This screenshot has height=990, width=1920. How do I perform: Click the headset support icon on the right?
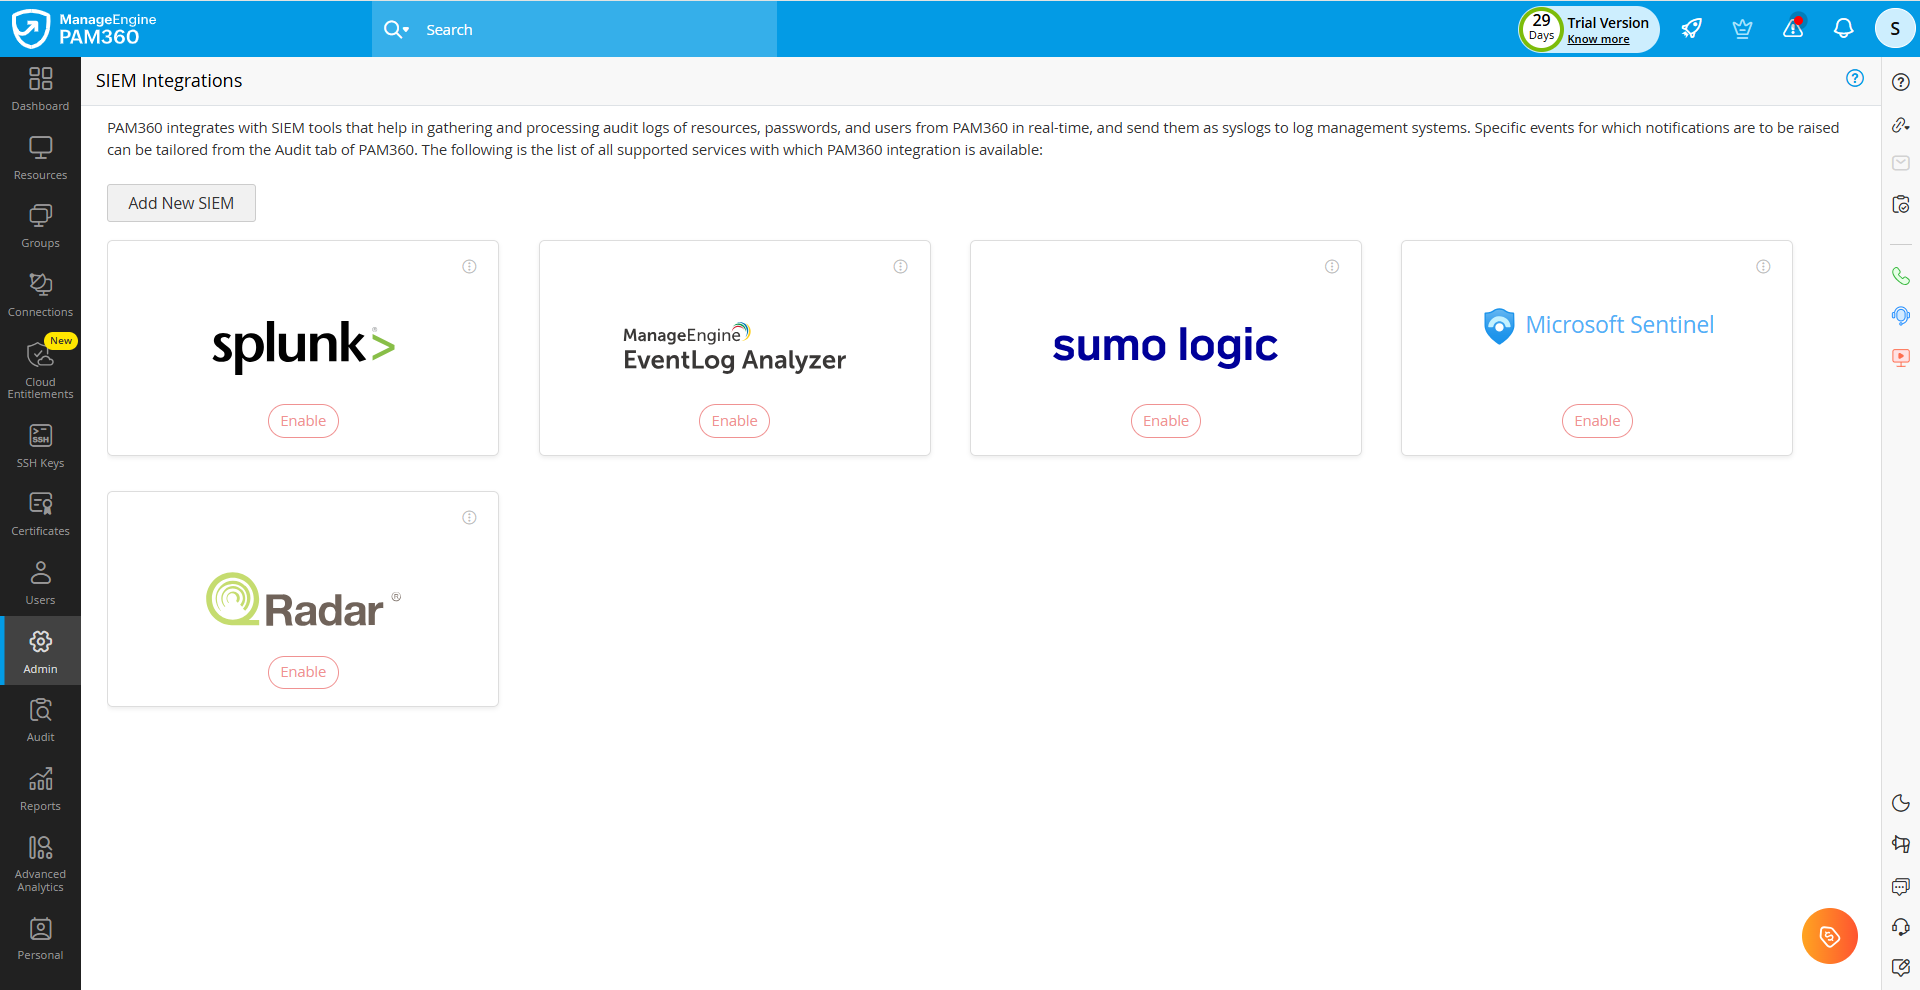tap(1901, 927)
